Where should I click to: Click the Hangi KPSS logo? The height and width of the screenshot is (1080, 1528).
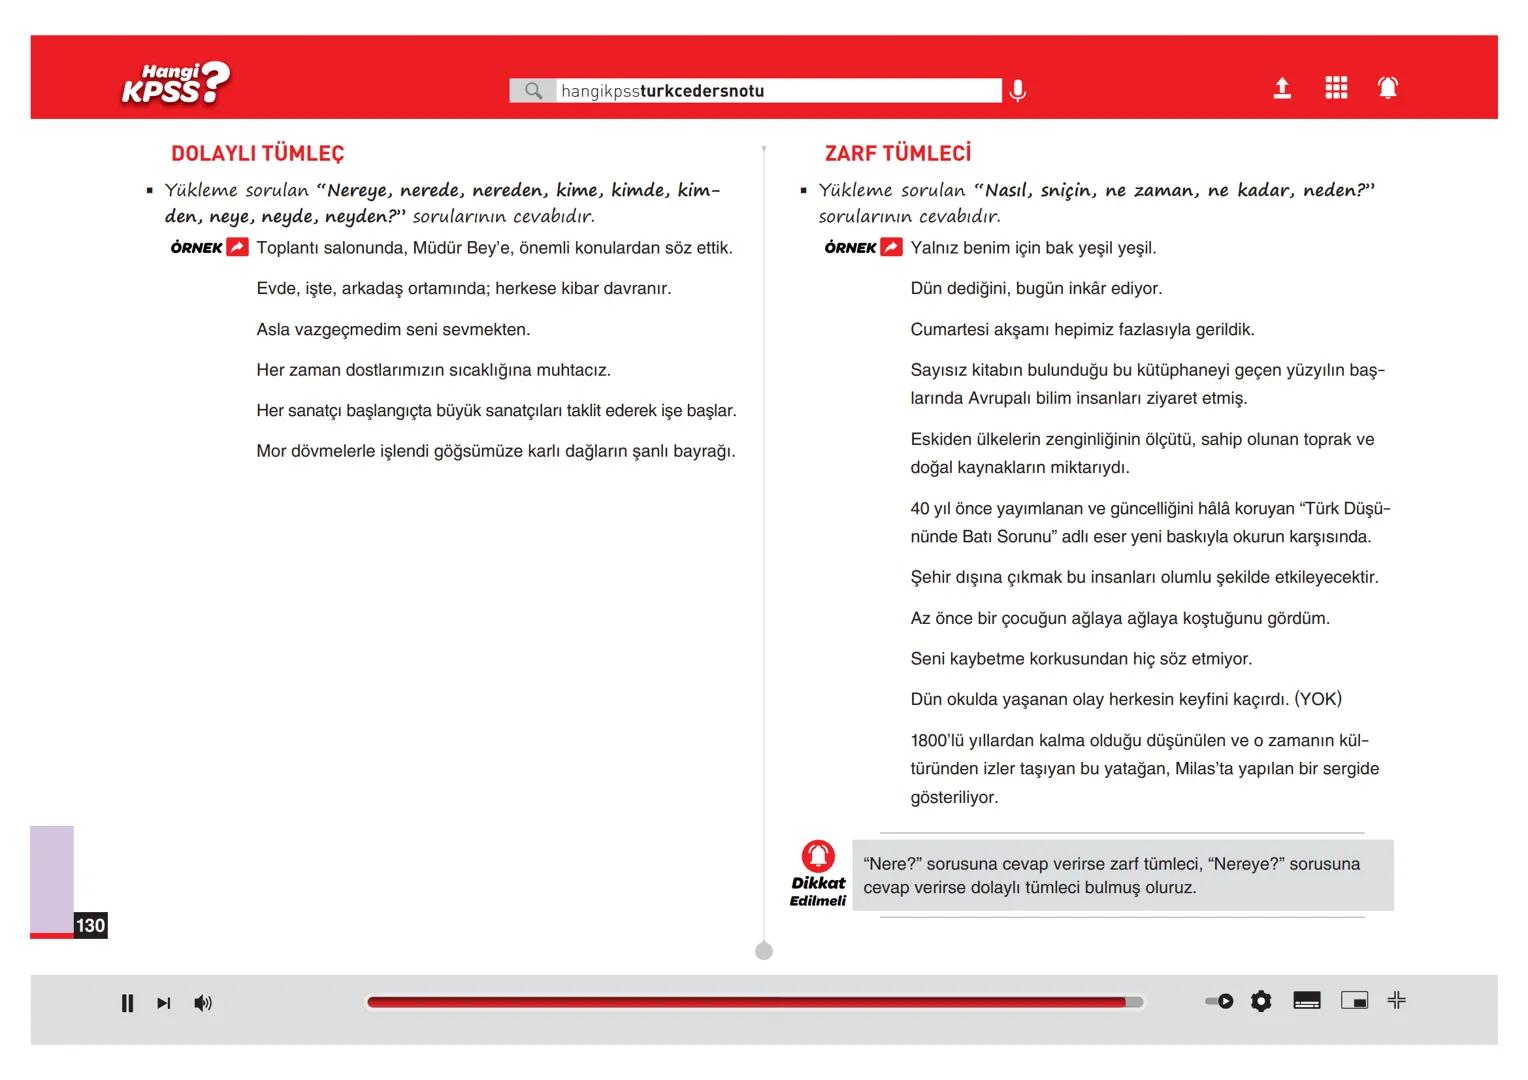176,84
